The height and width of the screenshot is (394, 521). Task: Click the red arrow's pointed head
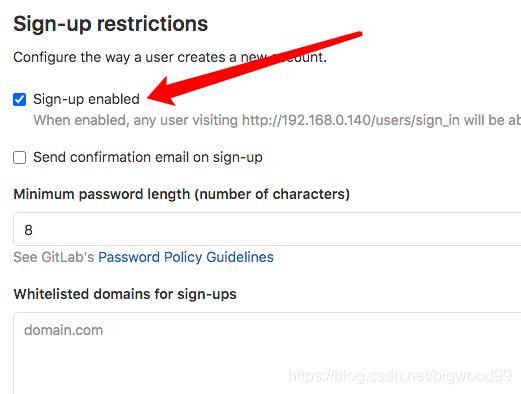(x=160, y=94)
